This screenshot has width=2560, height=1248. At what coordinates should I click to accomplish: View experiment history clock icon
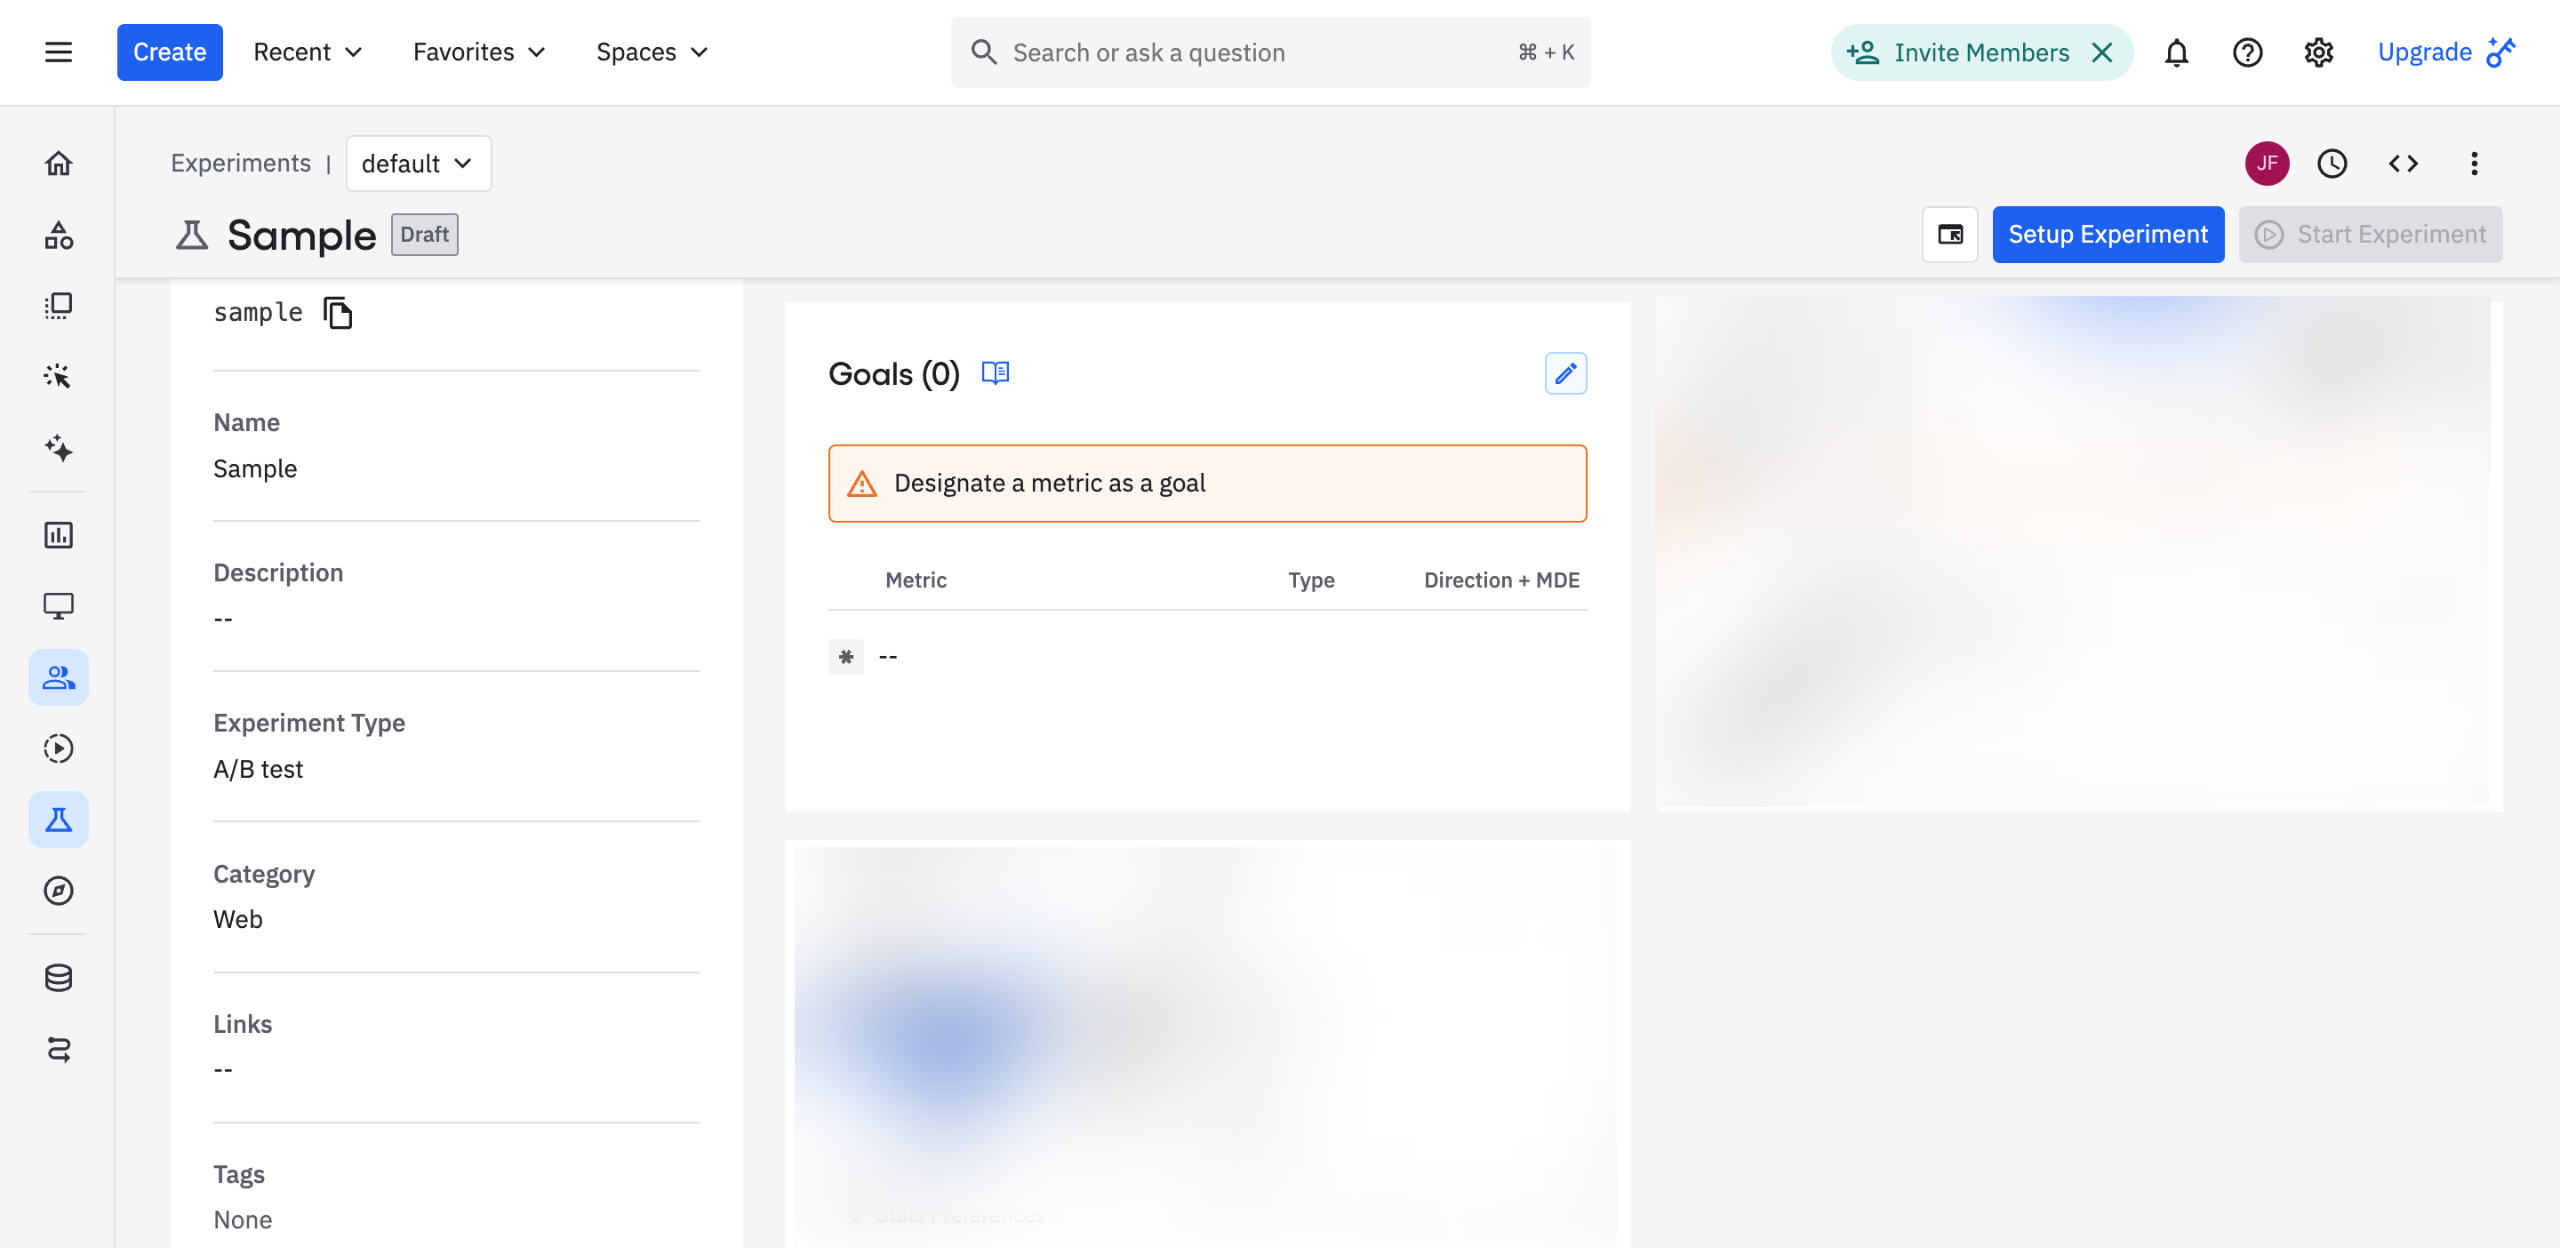tap(2332, 163)
